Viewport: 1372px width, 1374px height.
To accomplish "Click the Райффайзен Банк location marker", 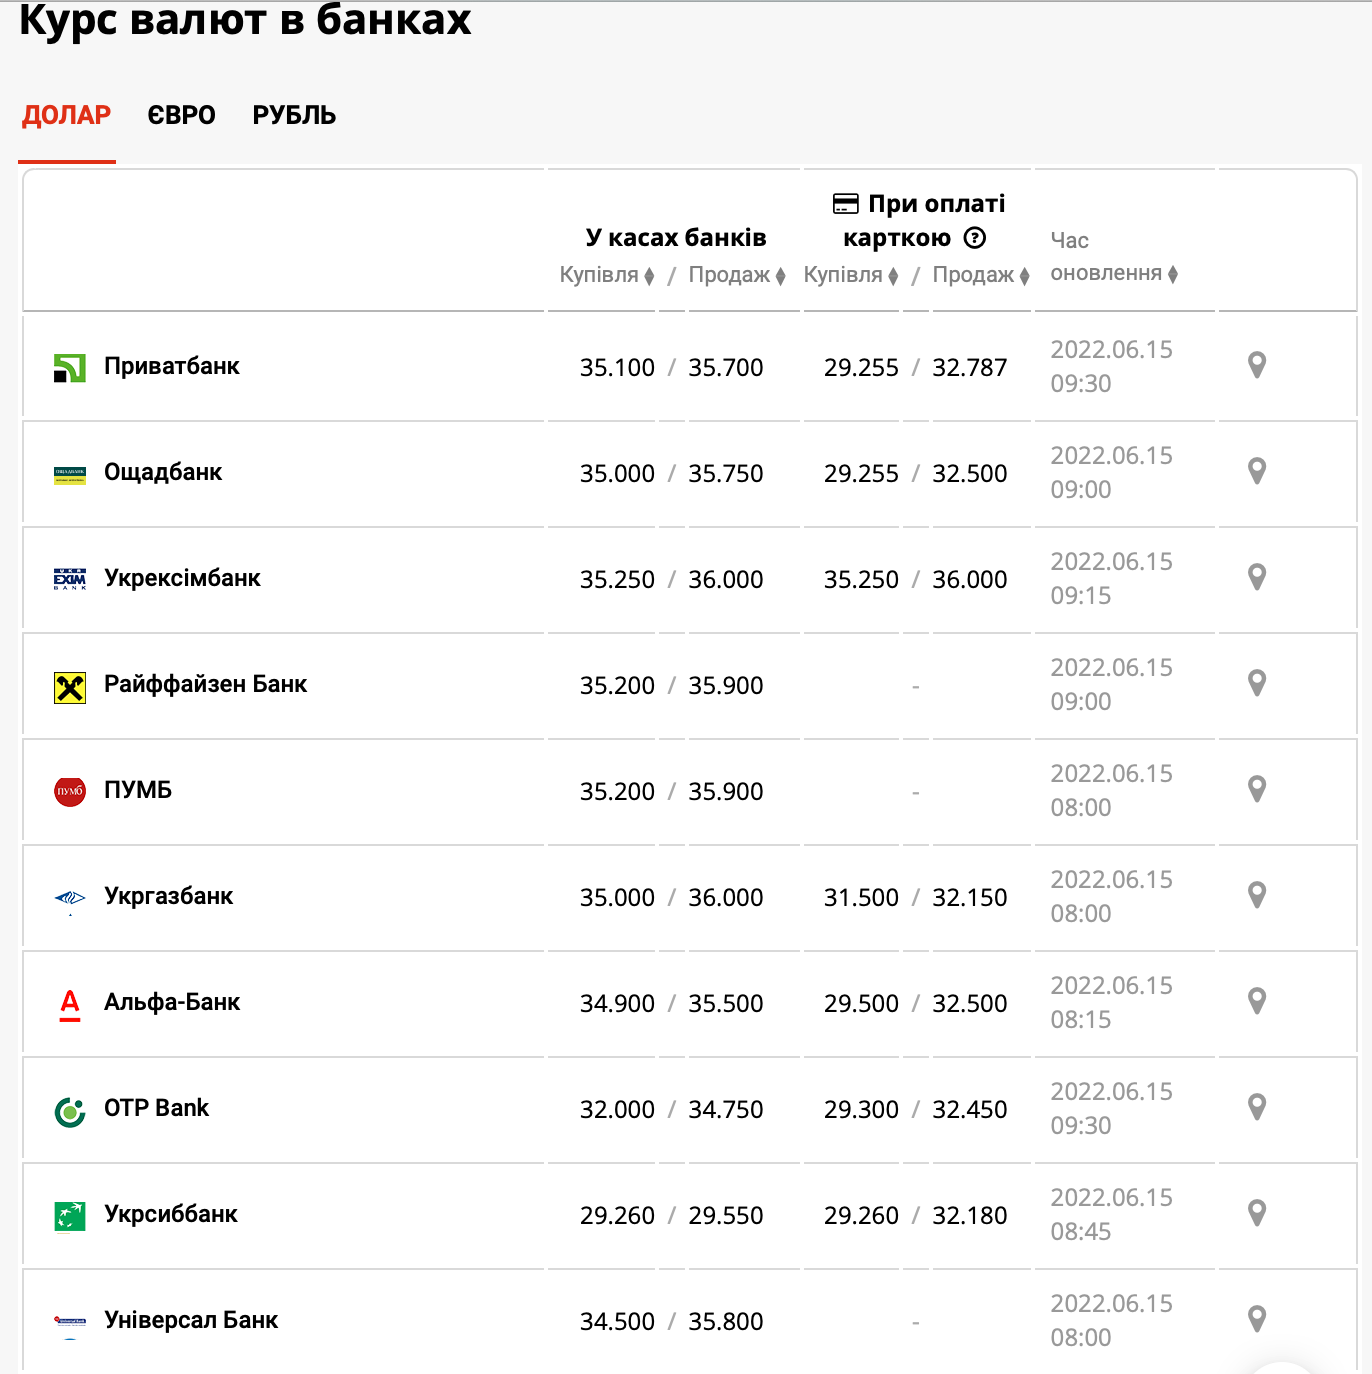I will click(1257, 683).
